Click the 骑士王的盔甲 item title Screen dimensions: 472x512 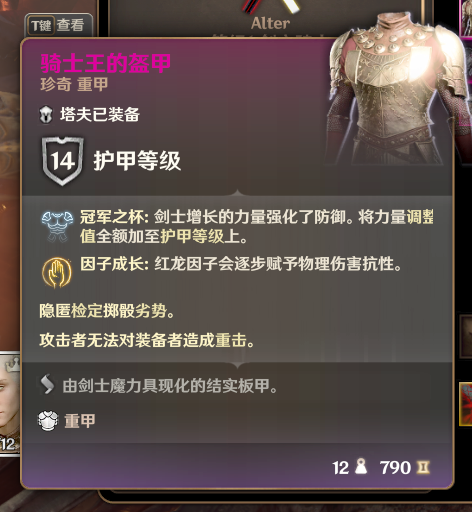coord(105,63)
